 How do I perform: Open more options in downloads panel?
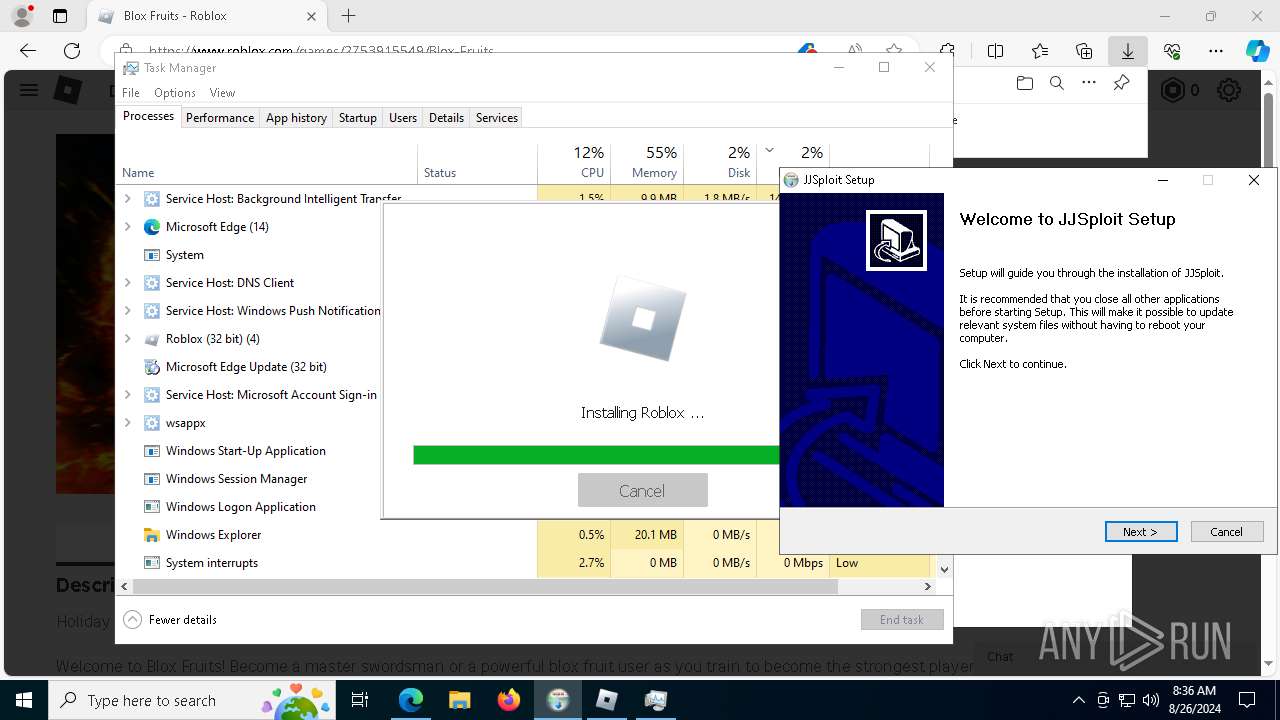(1089, 84)
